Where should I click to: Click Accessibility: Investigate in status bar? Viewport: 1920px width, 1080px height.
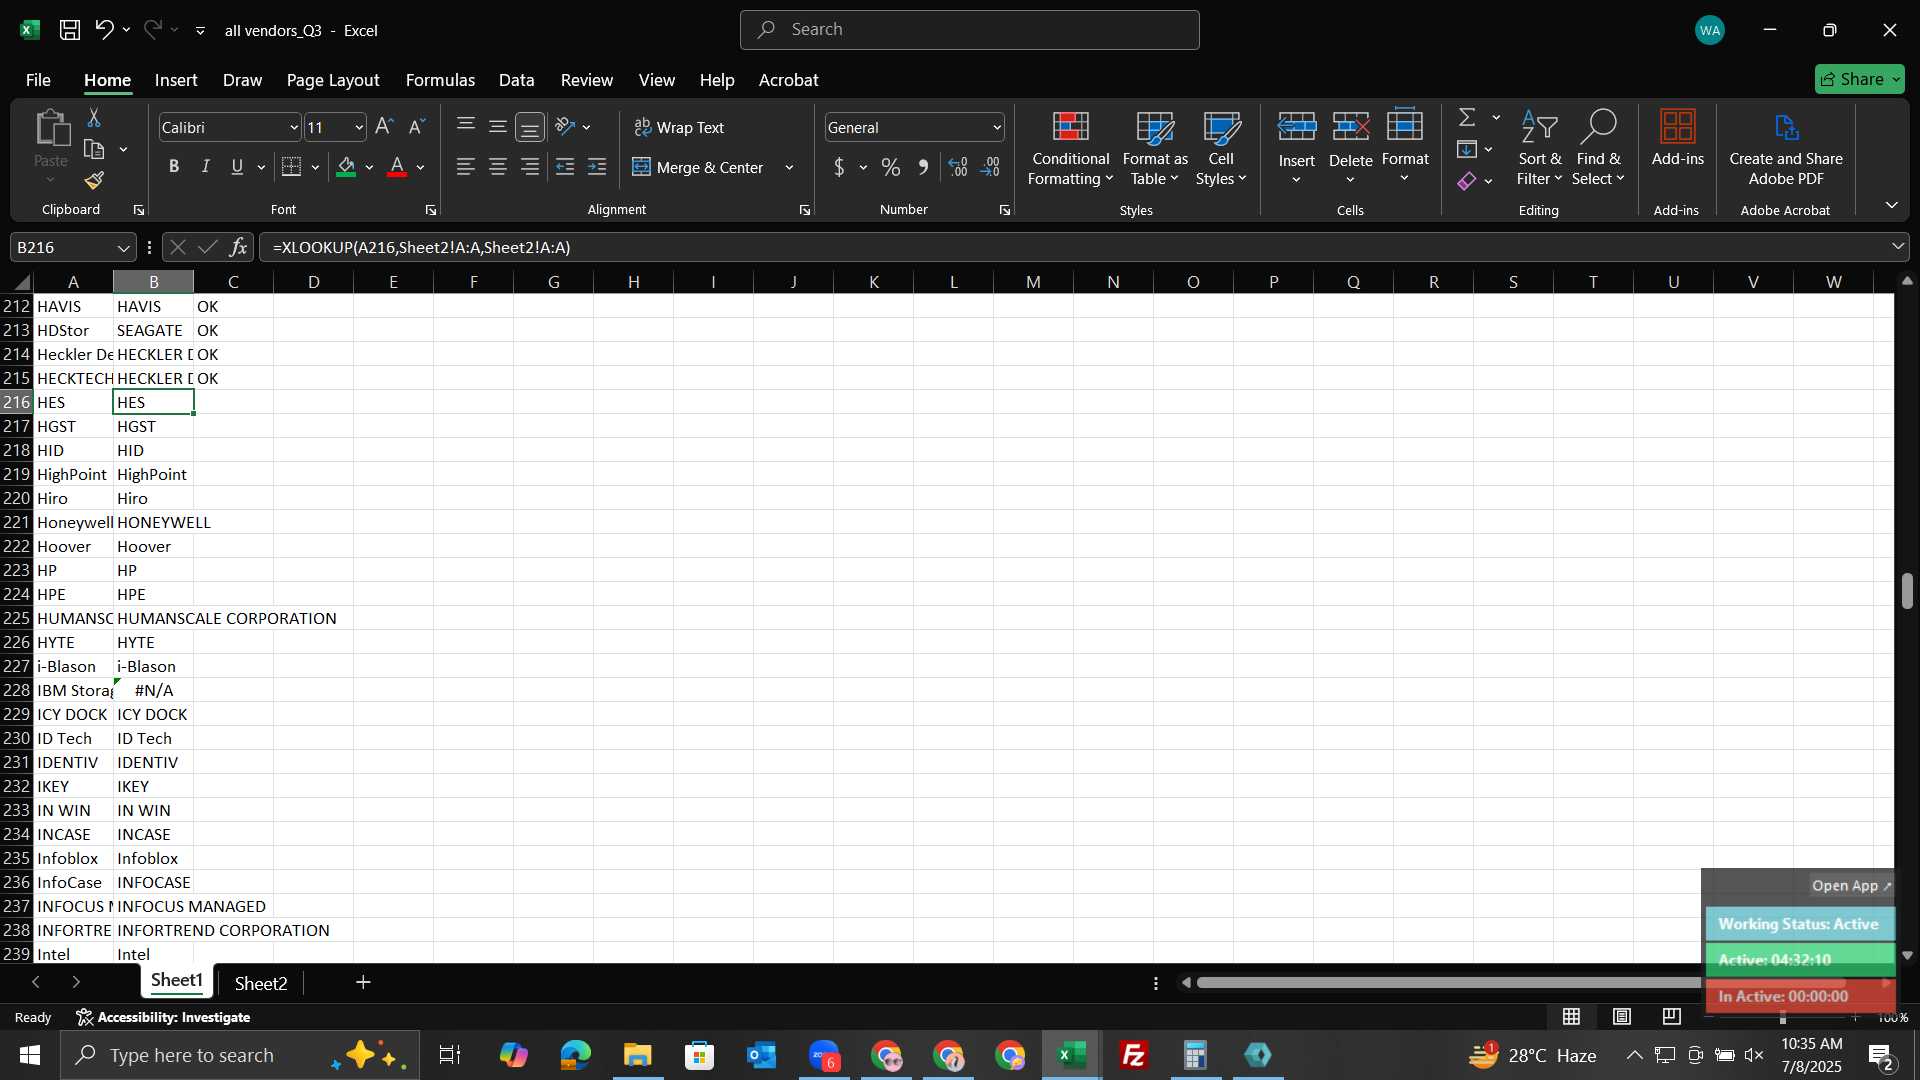coord(163,1017)
